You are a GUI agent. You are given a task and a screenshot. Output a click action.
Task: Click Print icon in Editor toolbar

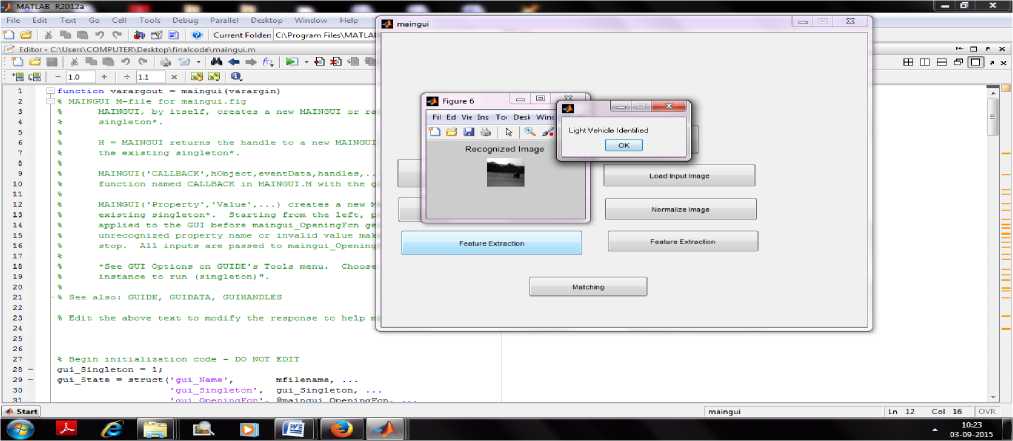166,62
